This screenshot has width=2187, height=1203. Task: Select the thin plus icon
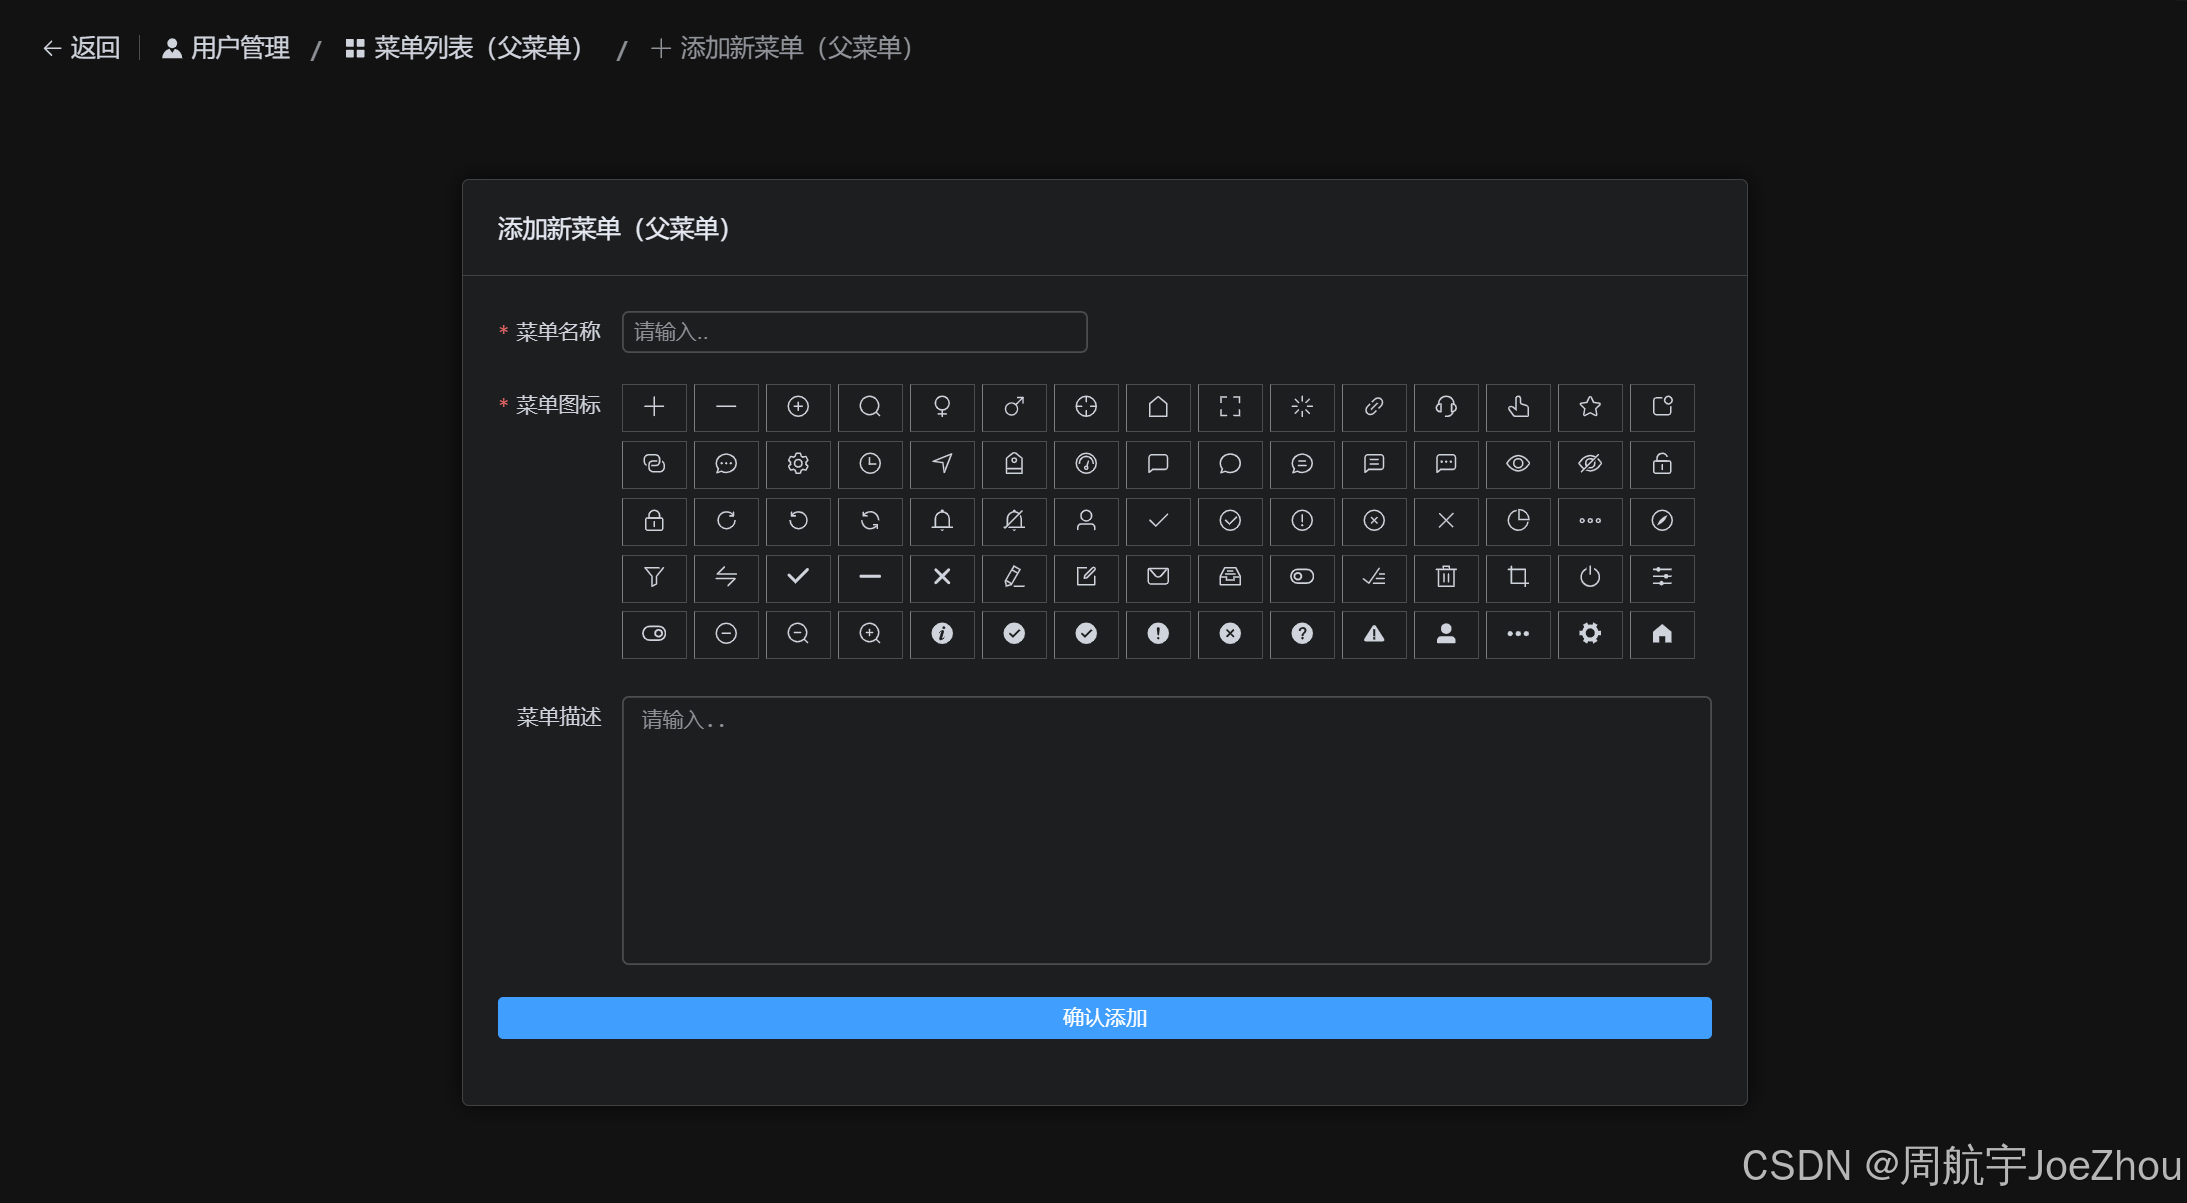coord(654,407)
